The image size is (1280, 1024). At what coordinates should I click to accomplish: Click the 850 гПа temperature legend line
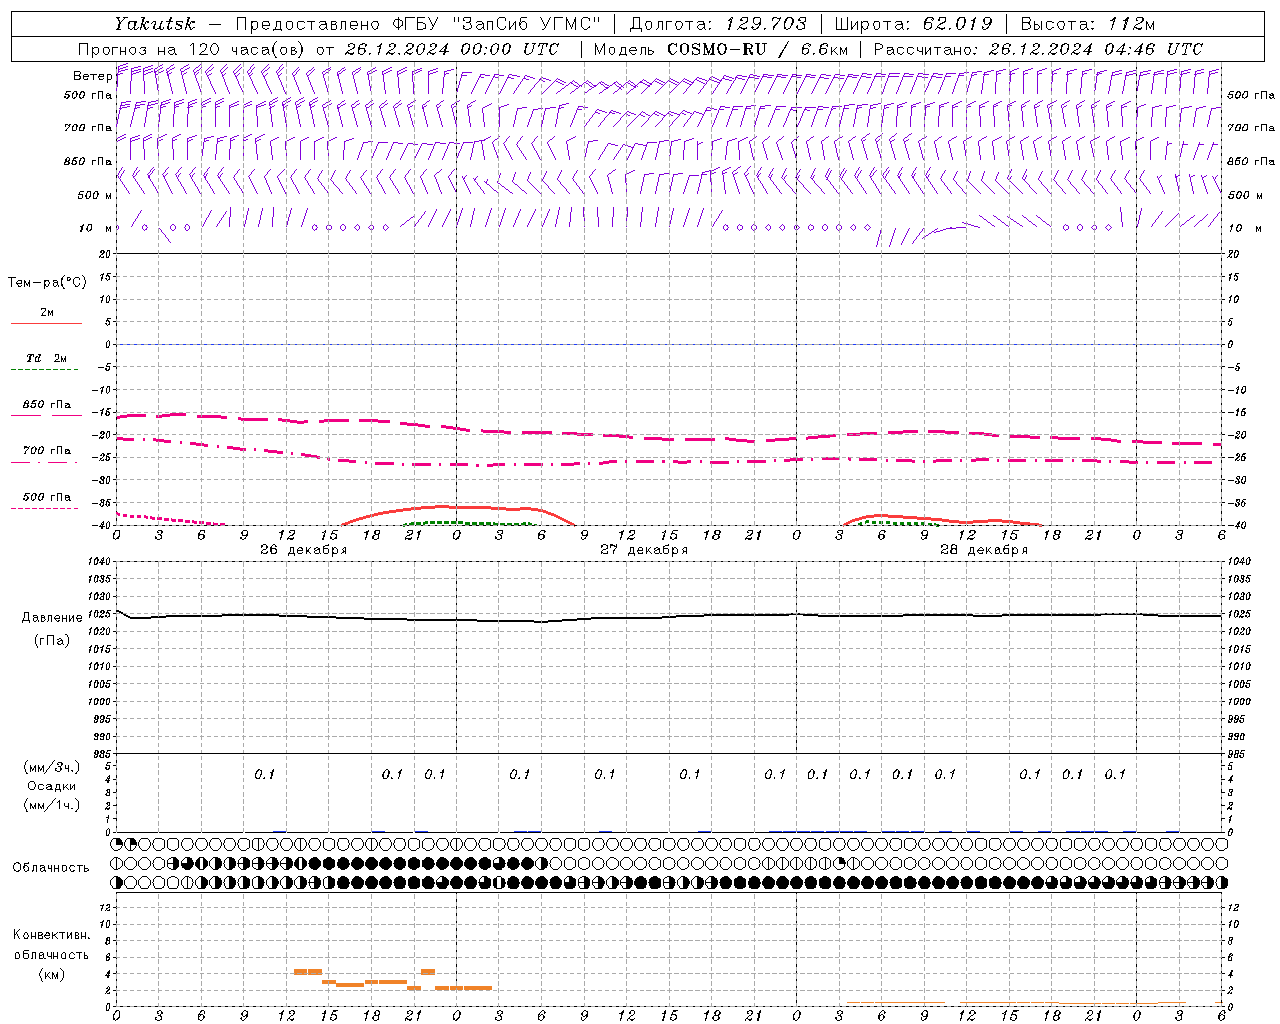(x=46, y=414)
